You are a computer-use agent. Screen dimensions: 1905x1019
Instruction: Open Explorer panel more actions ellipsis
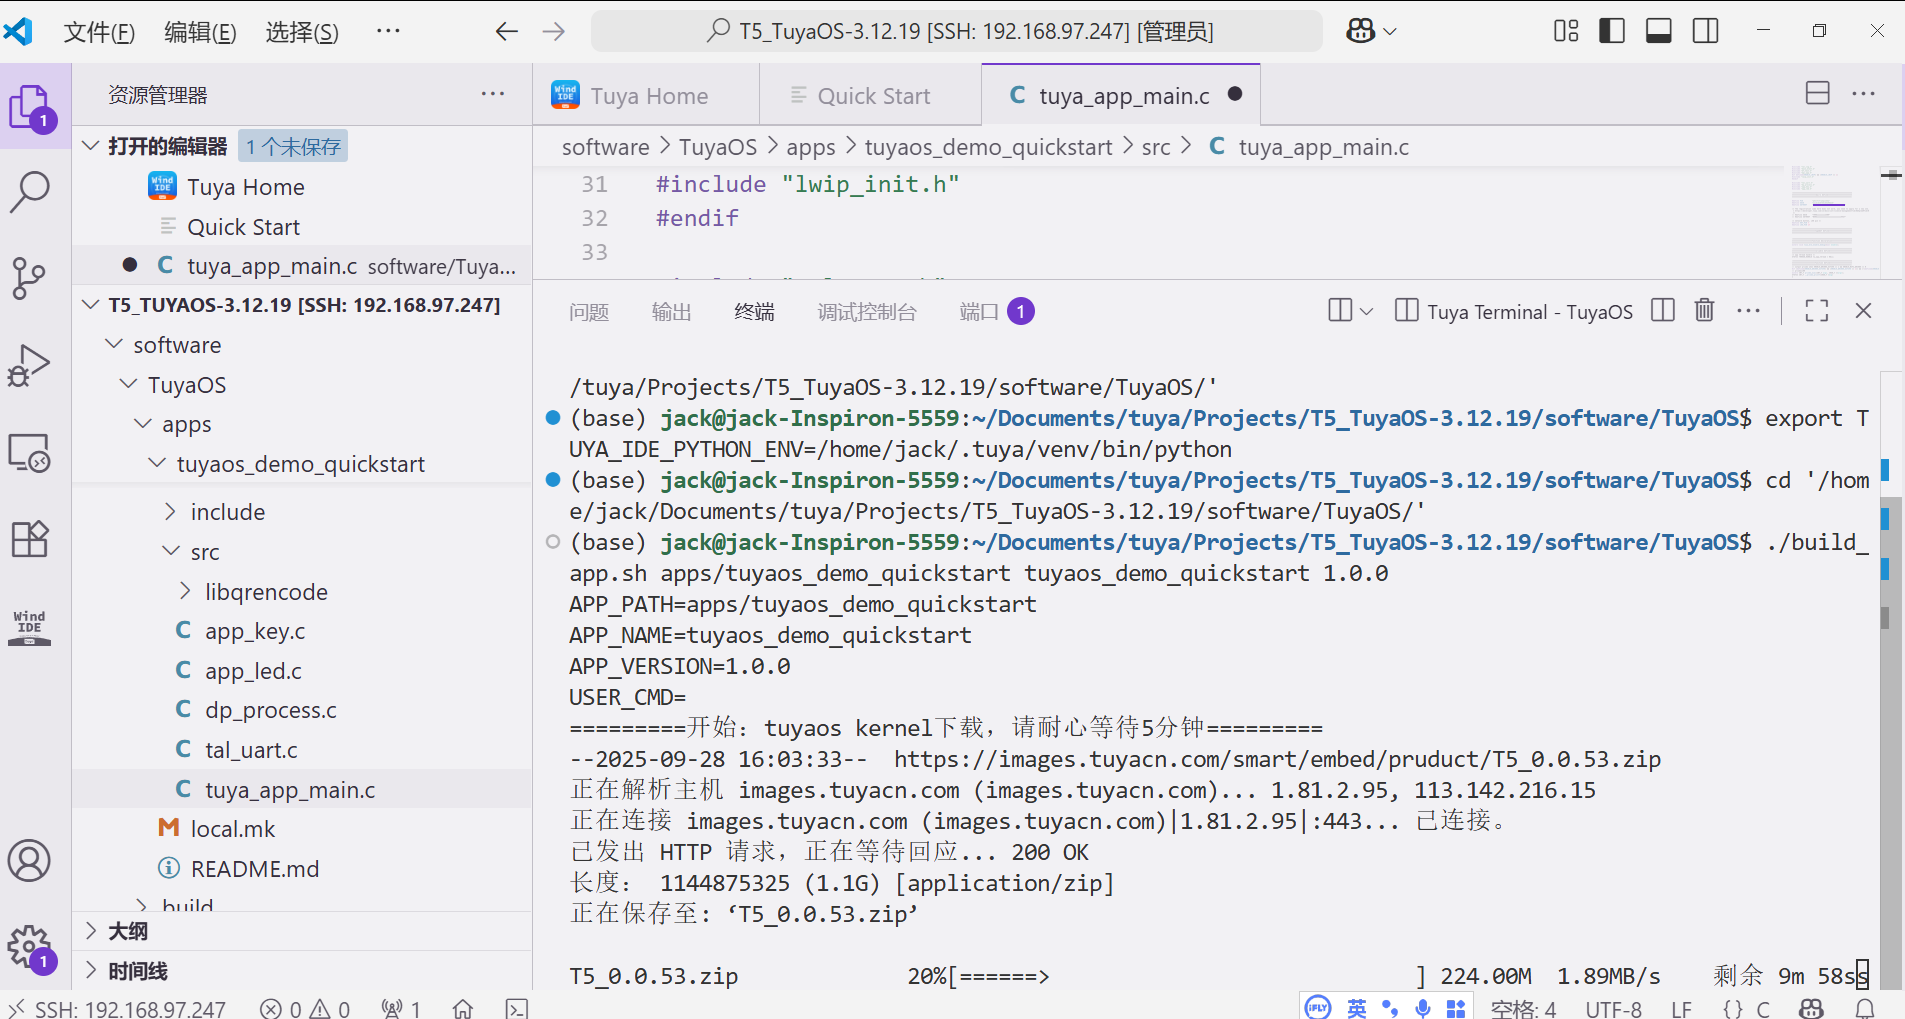pos(493,94)
